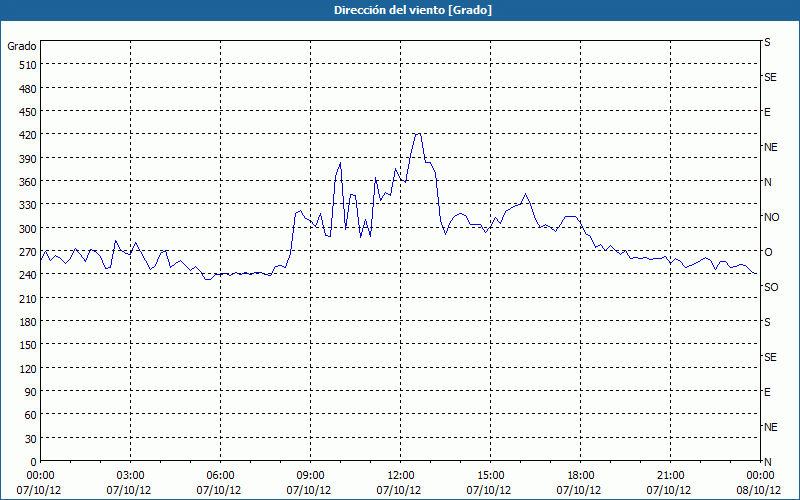
Task: Click the chart title 'Dirección del viento [Grado]'
Action: coord(413,10)
